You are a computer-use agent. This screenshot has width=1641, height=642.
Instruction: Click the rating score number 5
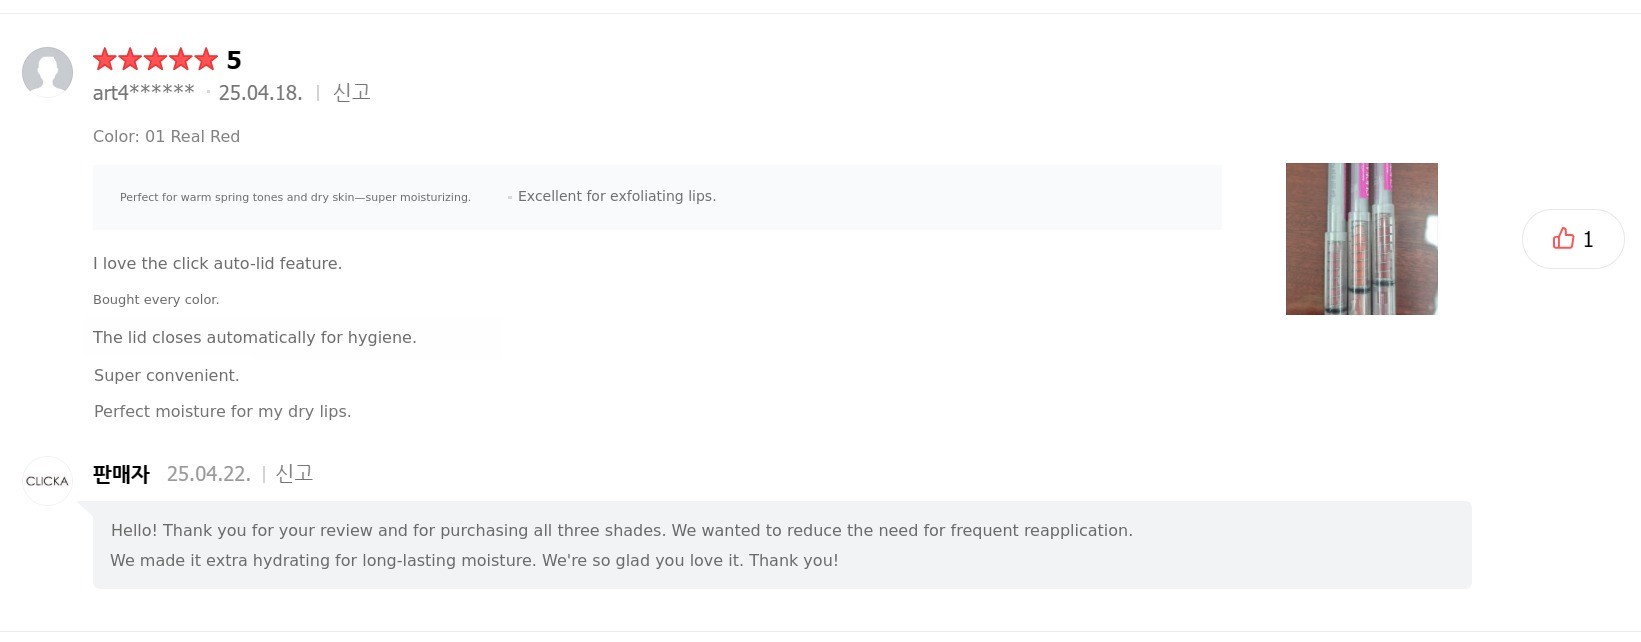(x=234, y=61)
